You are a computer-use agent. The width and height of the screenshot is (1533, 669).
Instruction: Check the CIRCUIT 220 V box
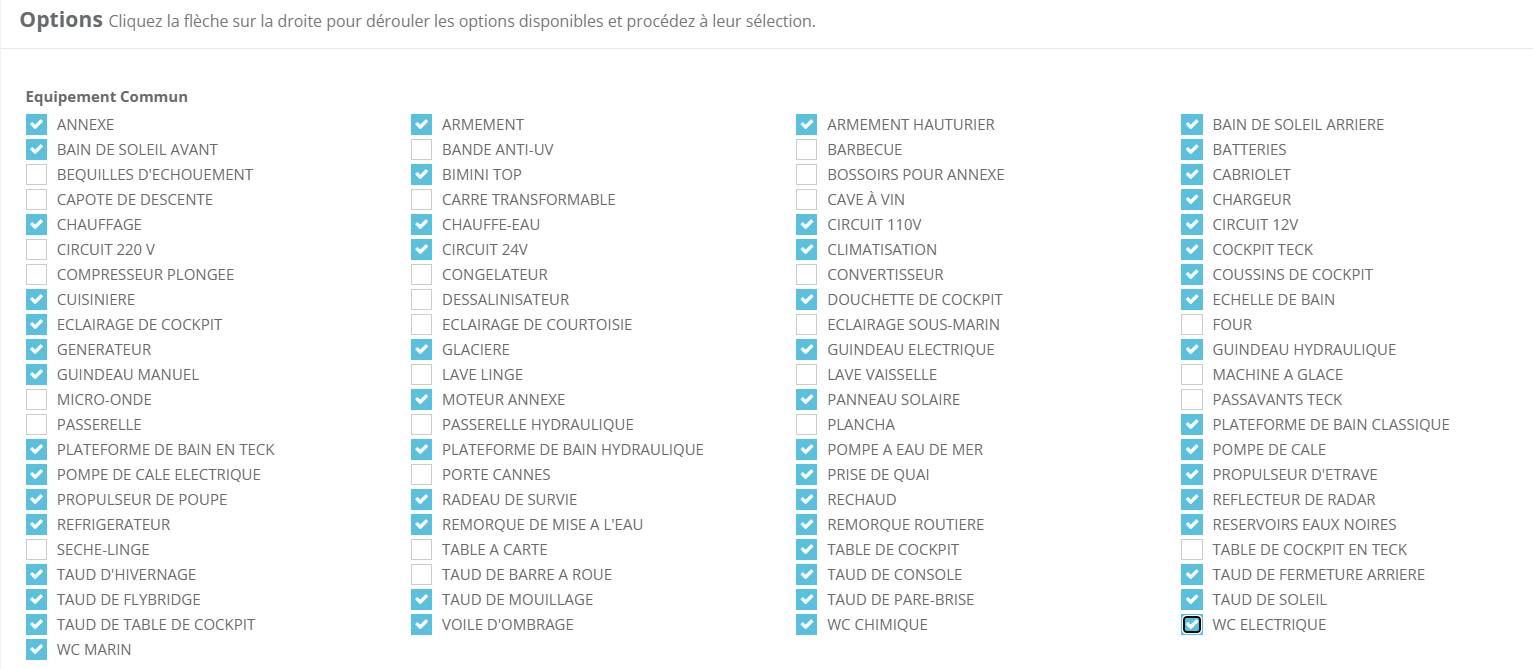37,250
